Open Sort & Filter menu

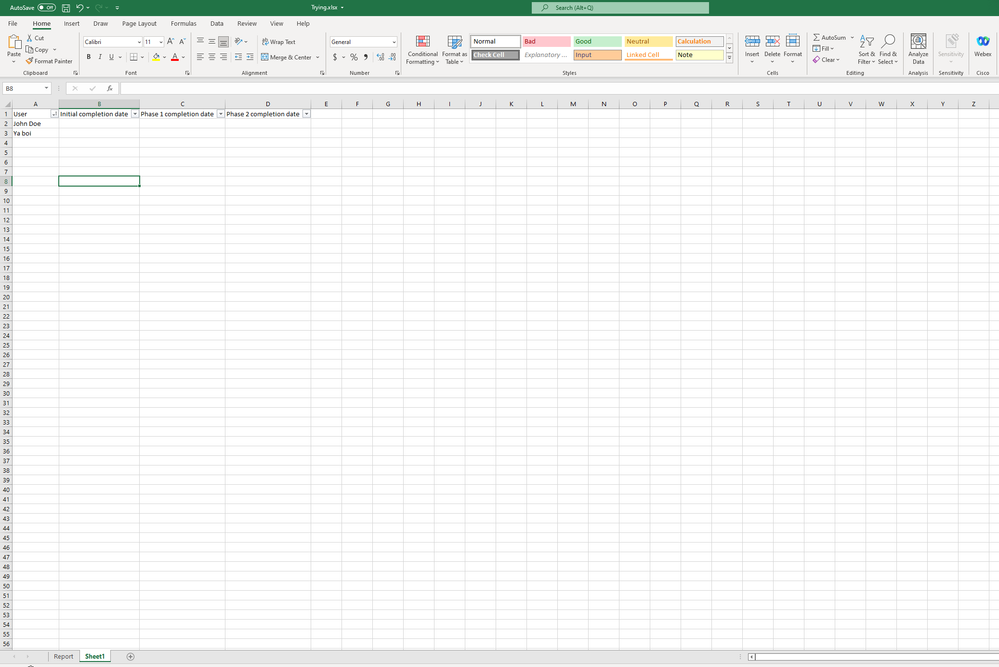(866, 50)
